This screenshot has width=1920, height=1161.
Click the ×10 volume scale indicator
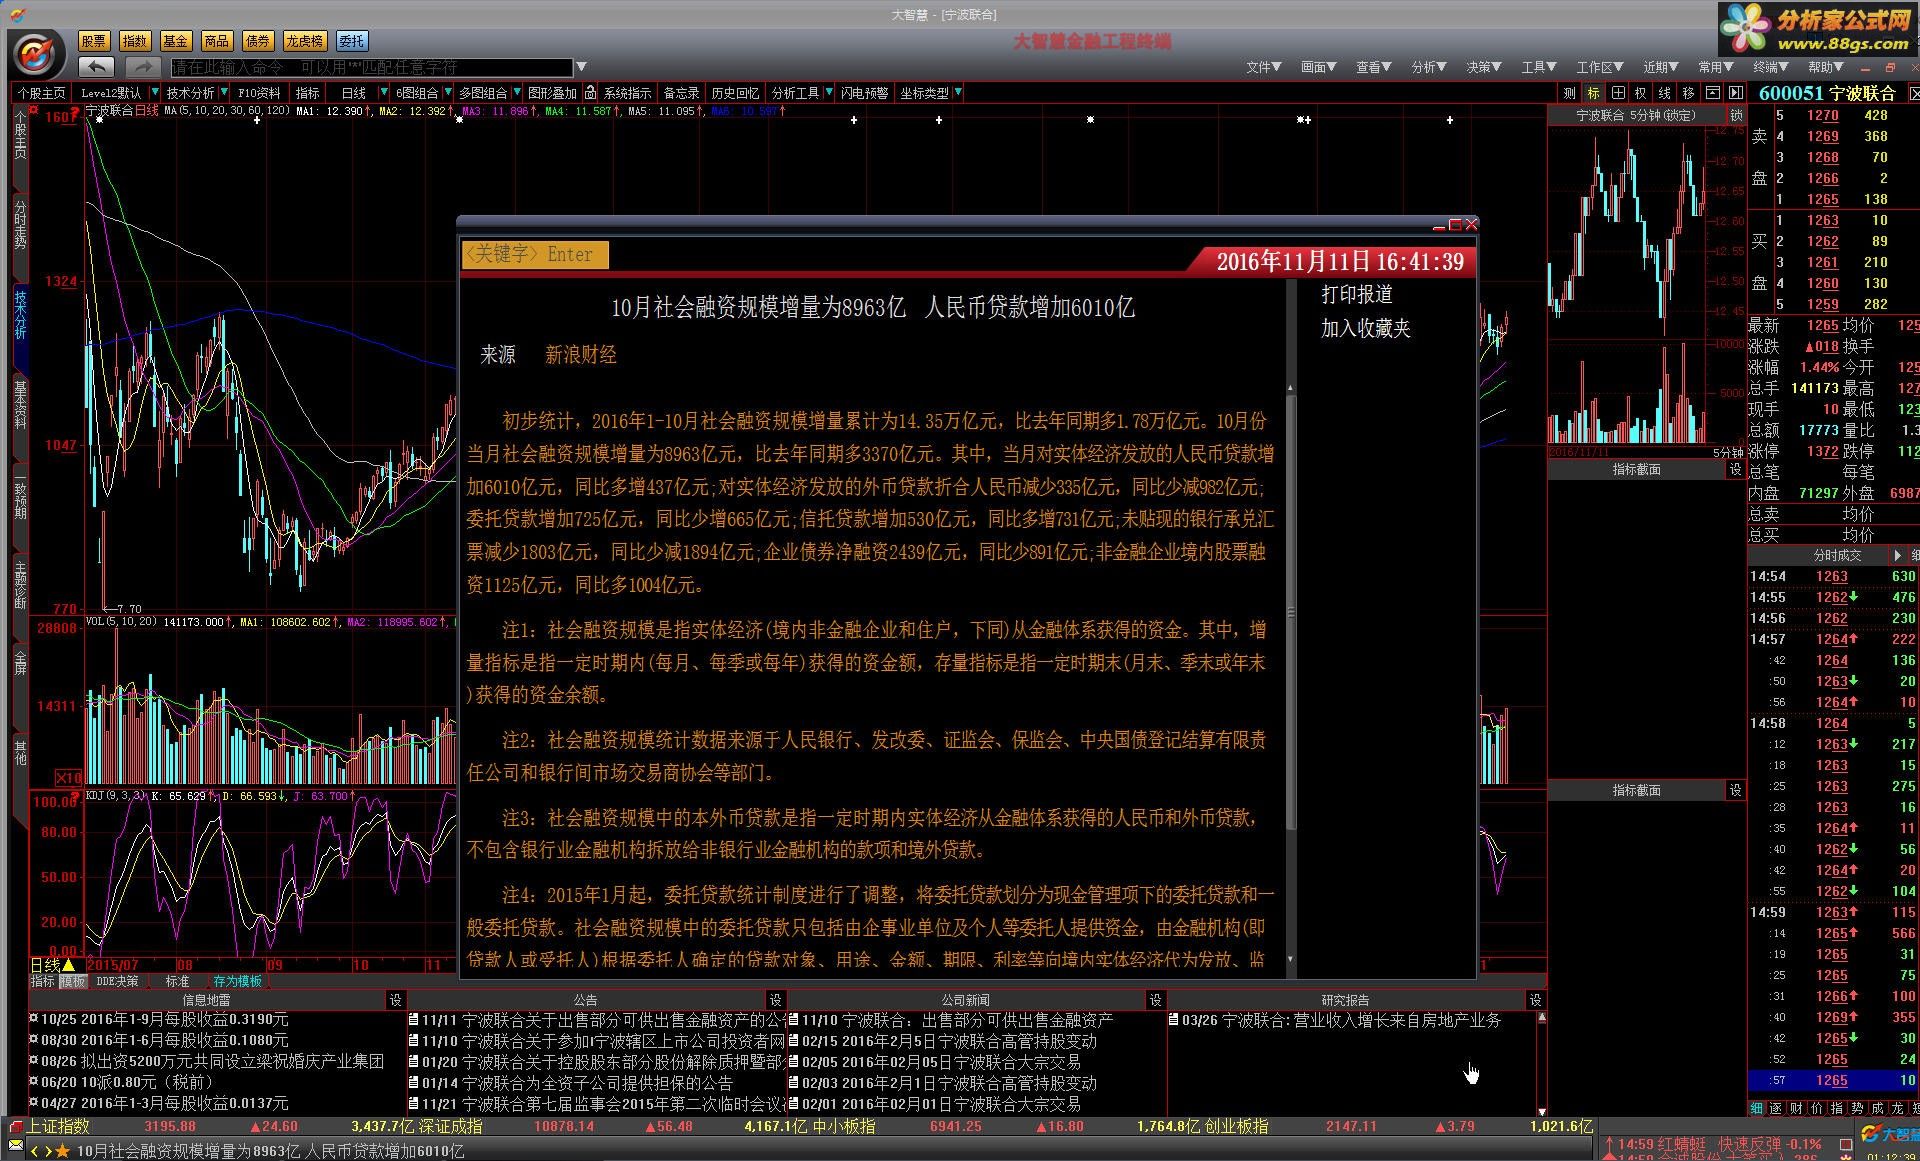[68, 778]
